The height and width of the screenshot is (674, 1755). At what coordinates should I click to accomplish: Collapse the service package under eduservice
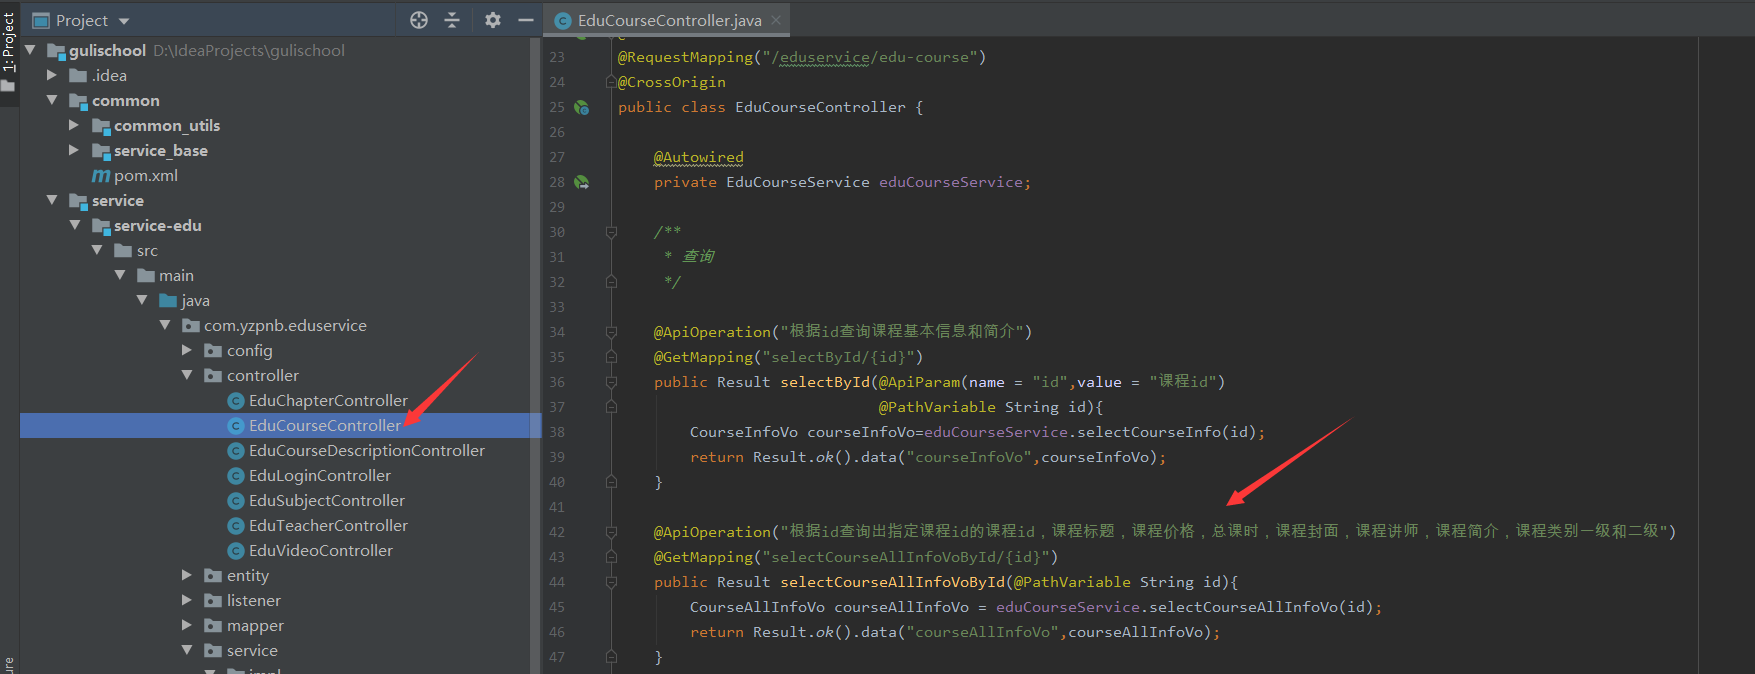187,650
